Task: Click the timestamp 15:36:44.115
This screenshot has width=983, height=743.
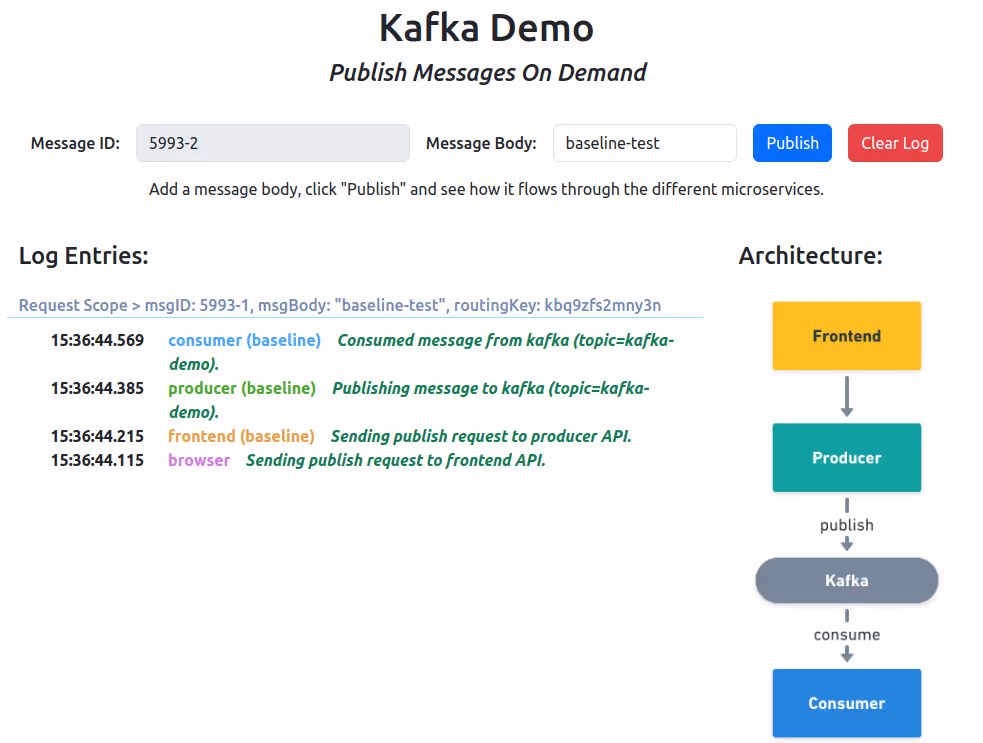Action: point(97,460)
